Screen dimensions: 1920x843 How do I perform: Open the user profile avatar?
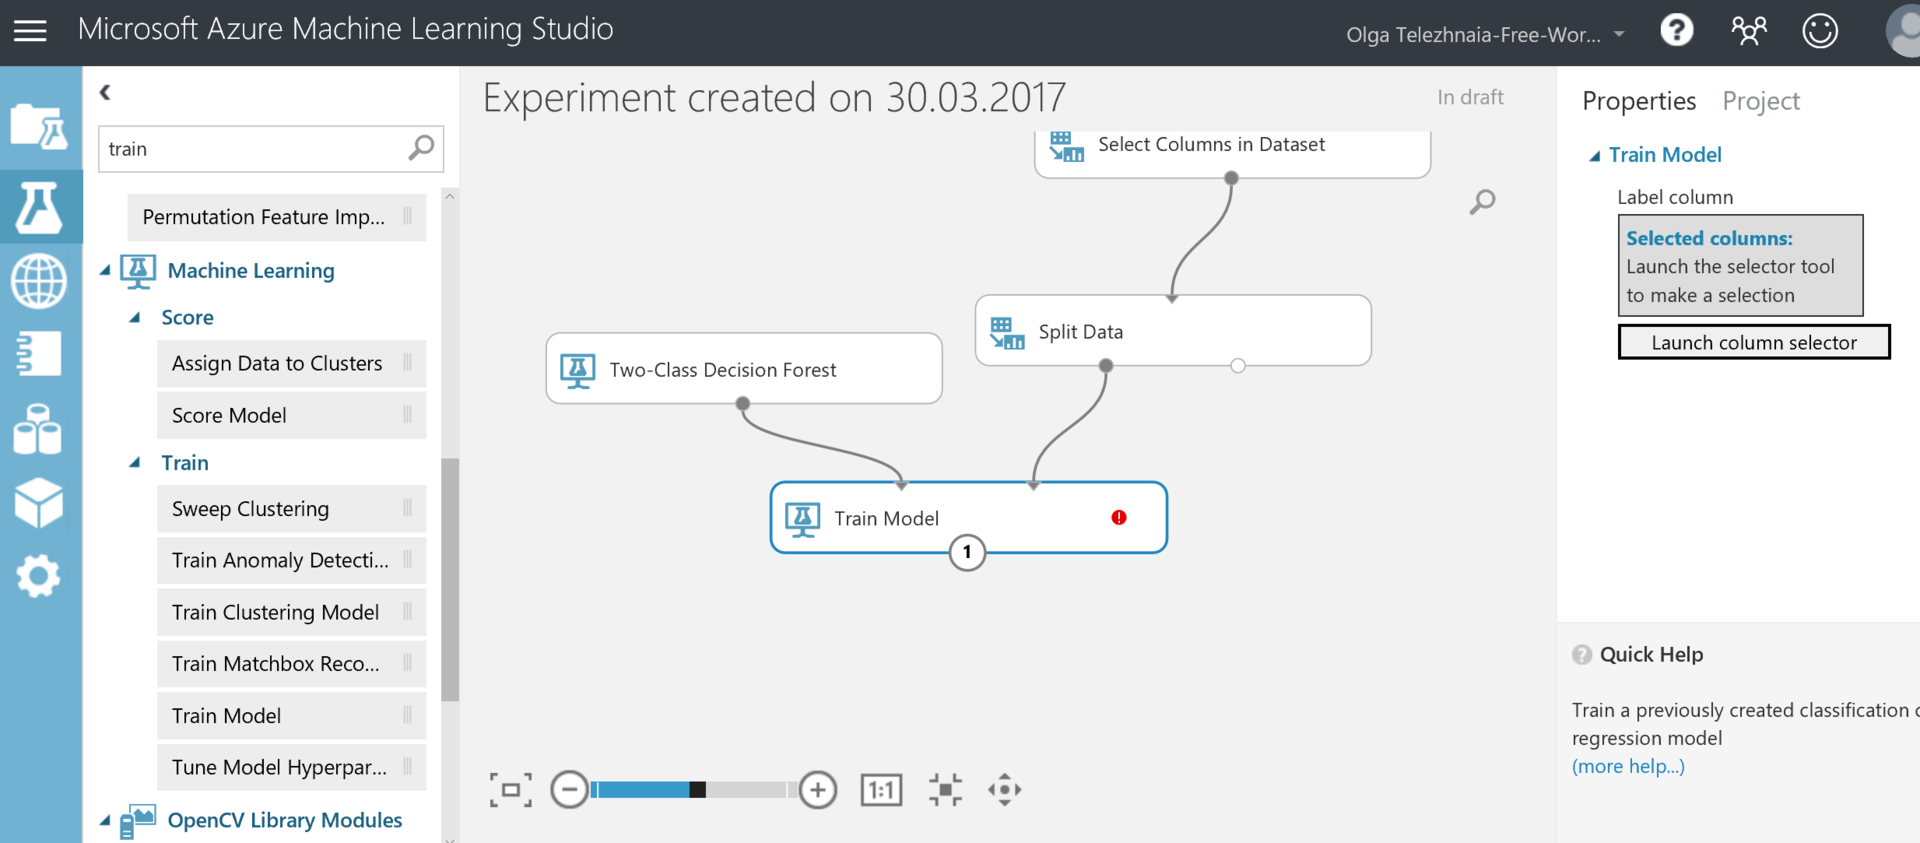click(x=1902, y=31)
